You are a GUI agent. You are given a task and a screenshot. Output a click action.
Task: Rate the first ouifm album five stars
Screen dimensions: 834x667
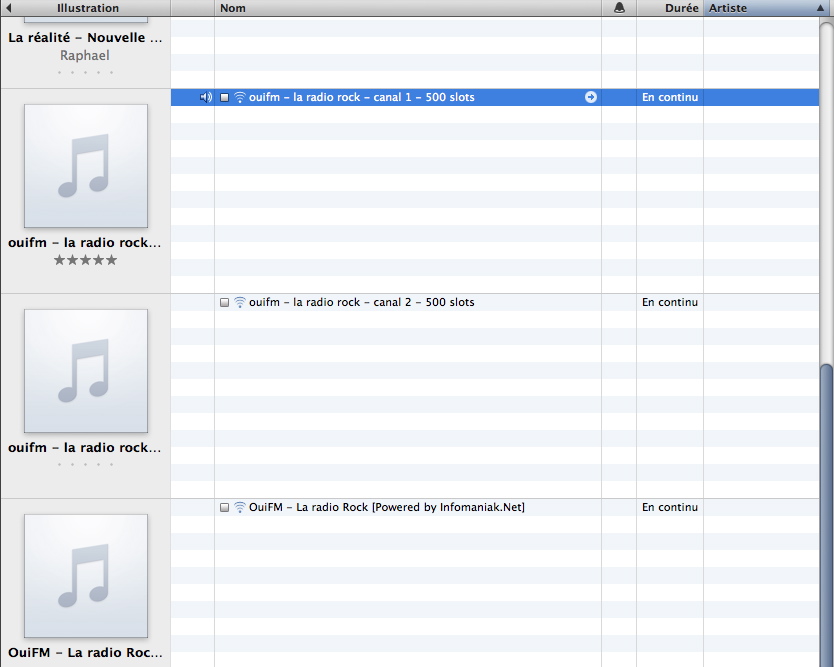click(x=110, y=260)
